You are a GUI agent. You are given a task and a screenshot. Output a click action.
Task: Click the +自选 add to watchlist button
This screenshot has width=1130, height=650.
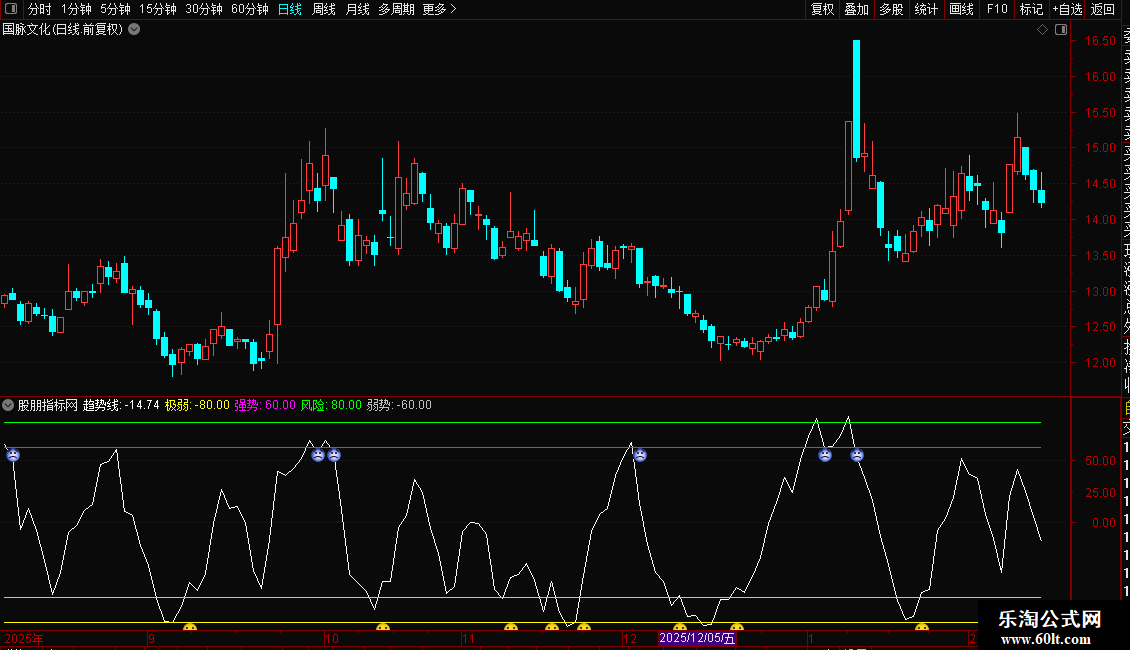click(x=1067, y=9)
